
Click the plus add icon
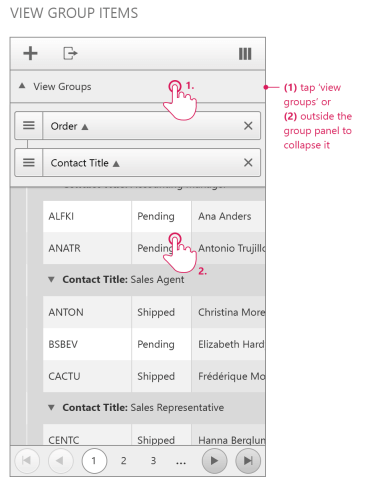(x=30, y=53)
